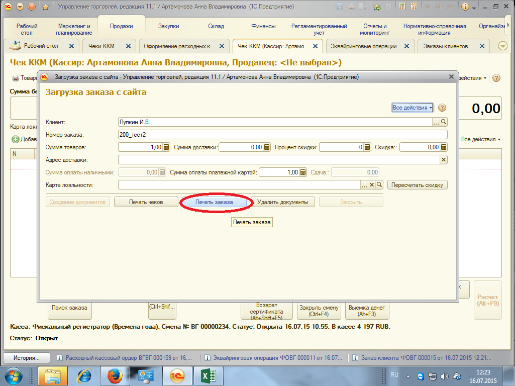Click the Windows Start button

coord(13,377)
